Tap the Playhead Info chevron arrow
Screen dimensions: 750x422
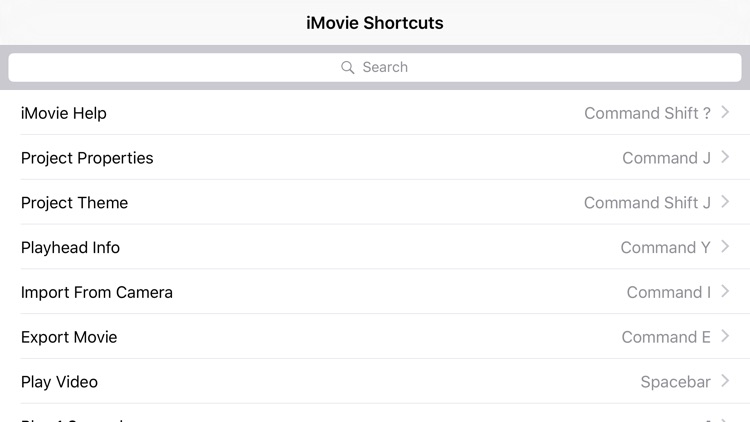click(725, 247)
